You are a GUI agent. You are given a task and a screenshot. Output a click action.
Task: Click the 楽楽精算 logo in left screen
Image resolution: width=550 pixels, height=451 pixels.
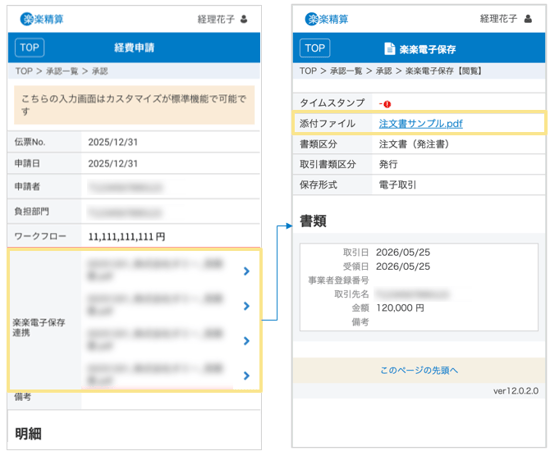(x=42, y=19)
